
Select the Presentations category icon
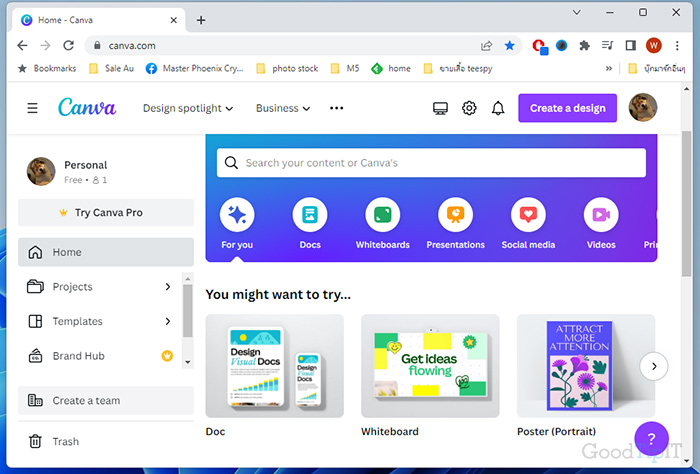coord(455,215)
